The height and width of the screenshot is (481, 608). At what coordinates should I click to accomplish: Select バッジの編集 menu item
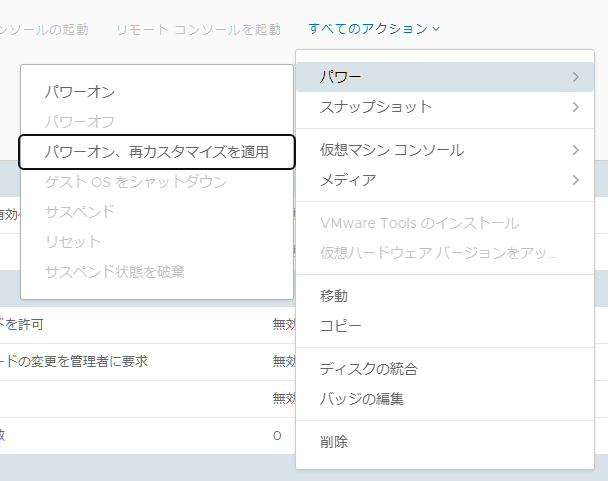[x=445, y=399]
